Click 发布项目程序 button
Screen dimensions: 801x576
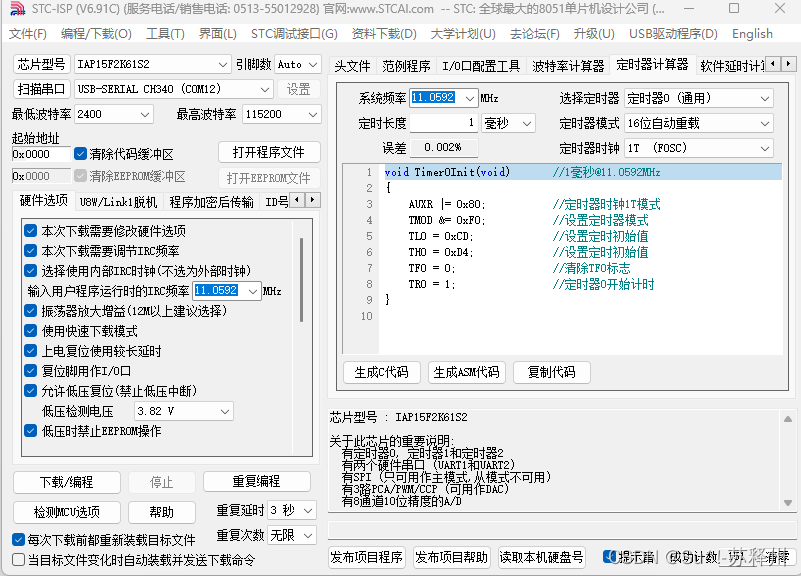[366, 557]
